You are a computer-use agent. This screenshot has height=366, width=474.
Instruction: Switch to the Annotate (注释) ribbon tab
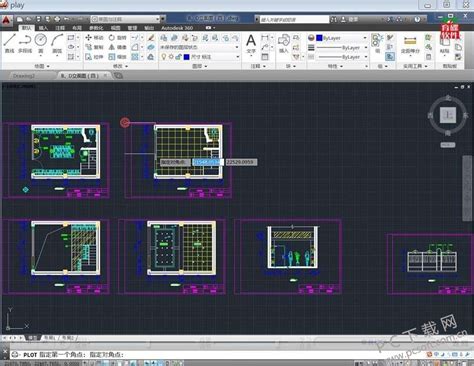[60, 28]
